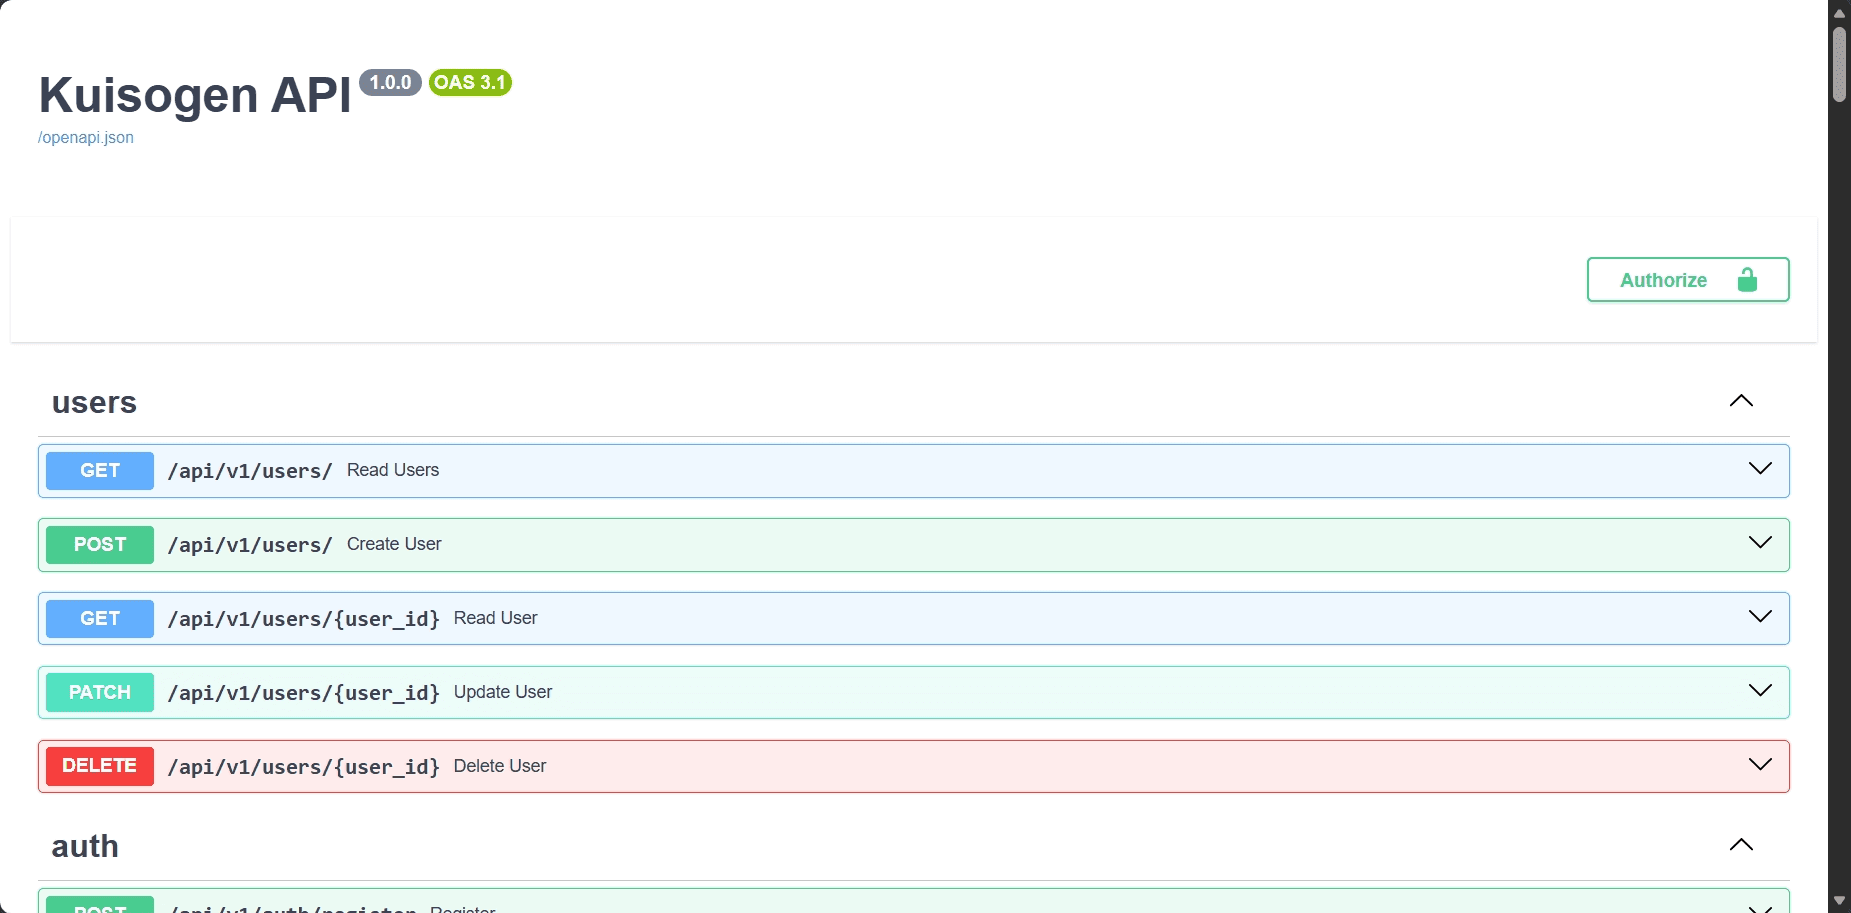Viewport: 1851px width, 913px height.
Task: Expand POST Create User chevron arrow
Action: point(1760,543)
